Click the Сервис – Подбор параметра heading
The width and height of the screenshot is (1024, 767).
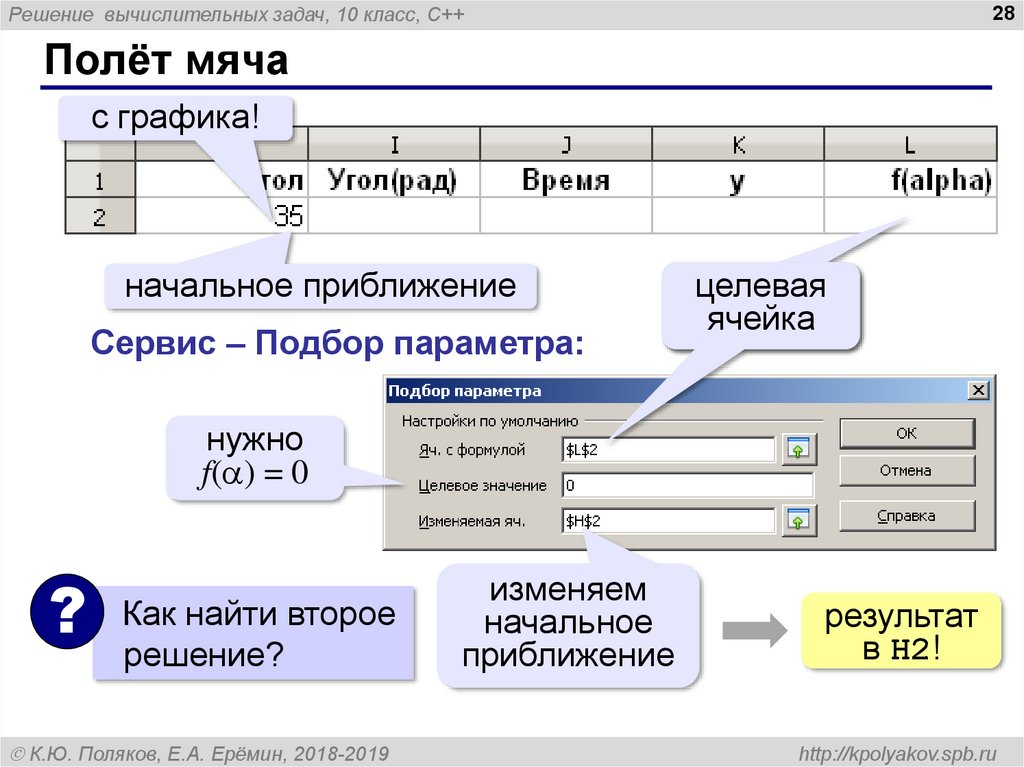tap(337, 342)
